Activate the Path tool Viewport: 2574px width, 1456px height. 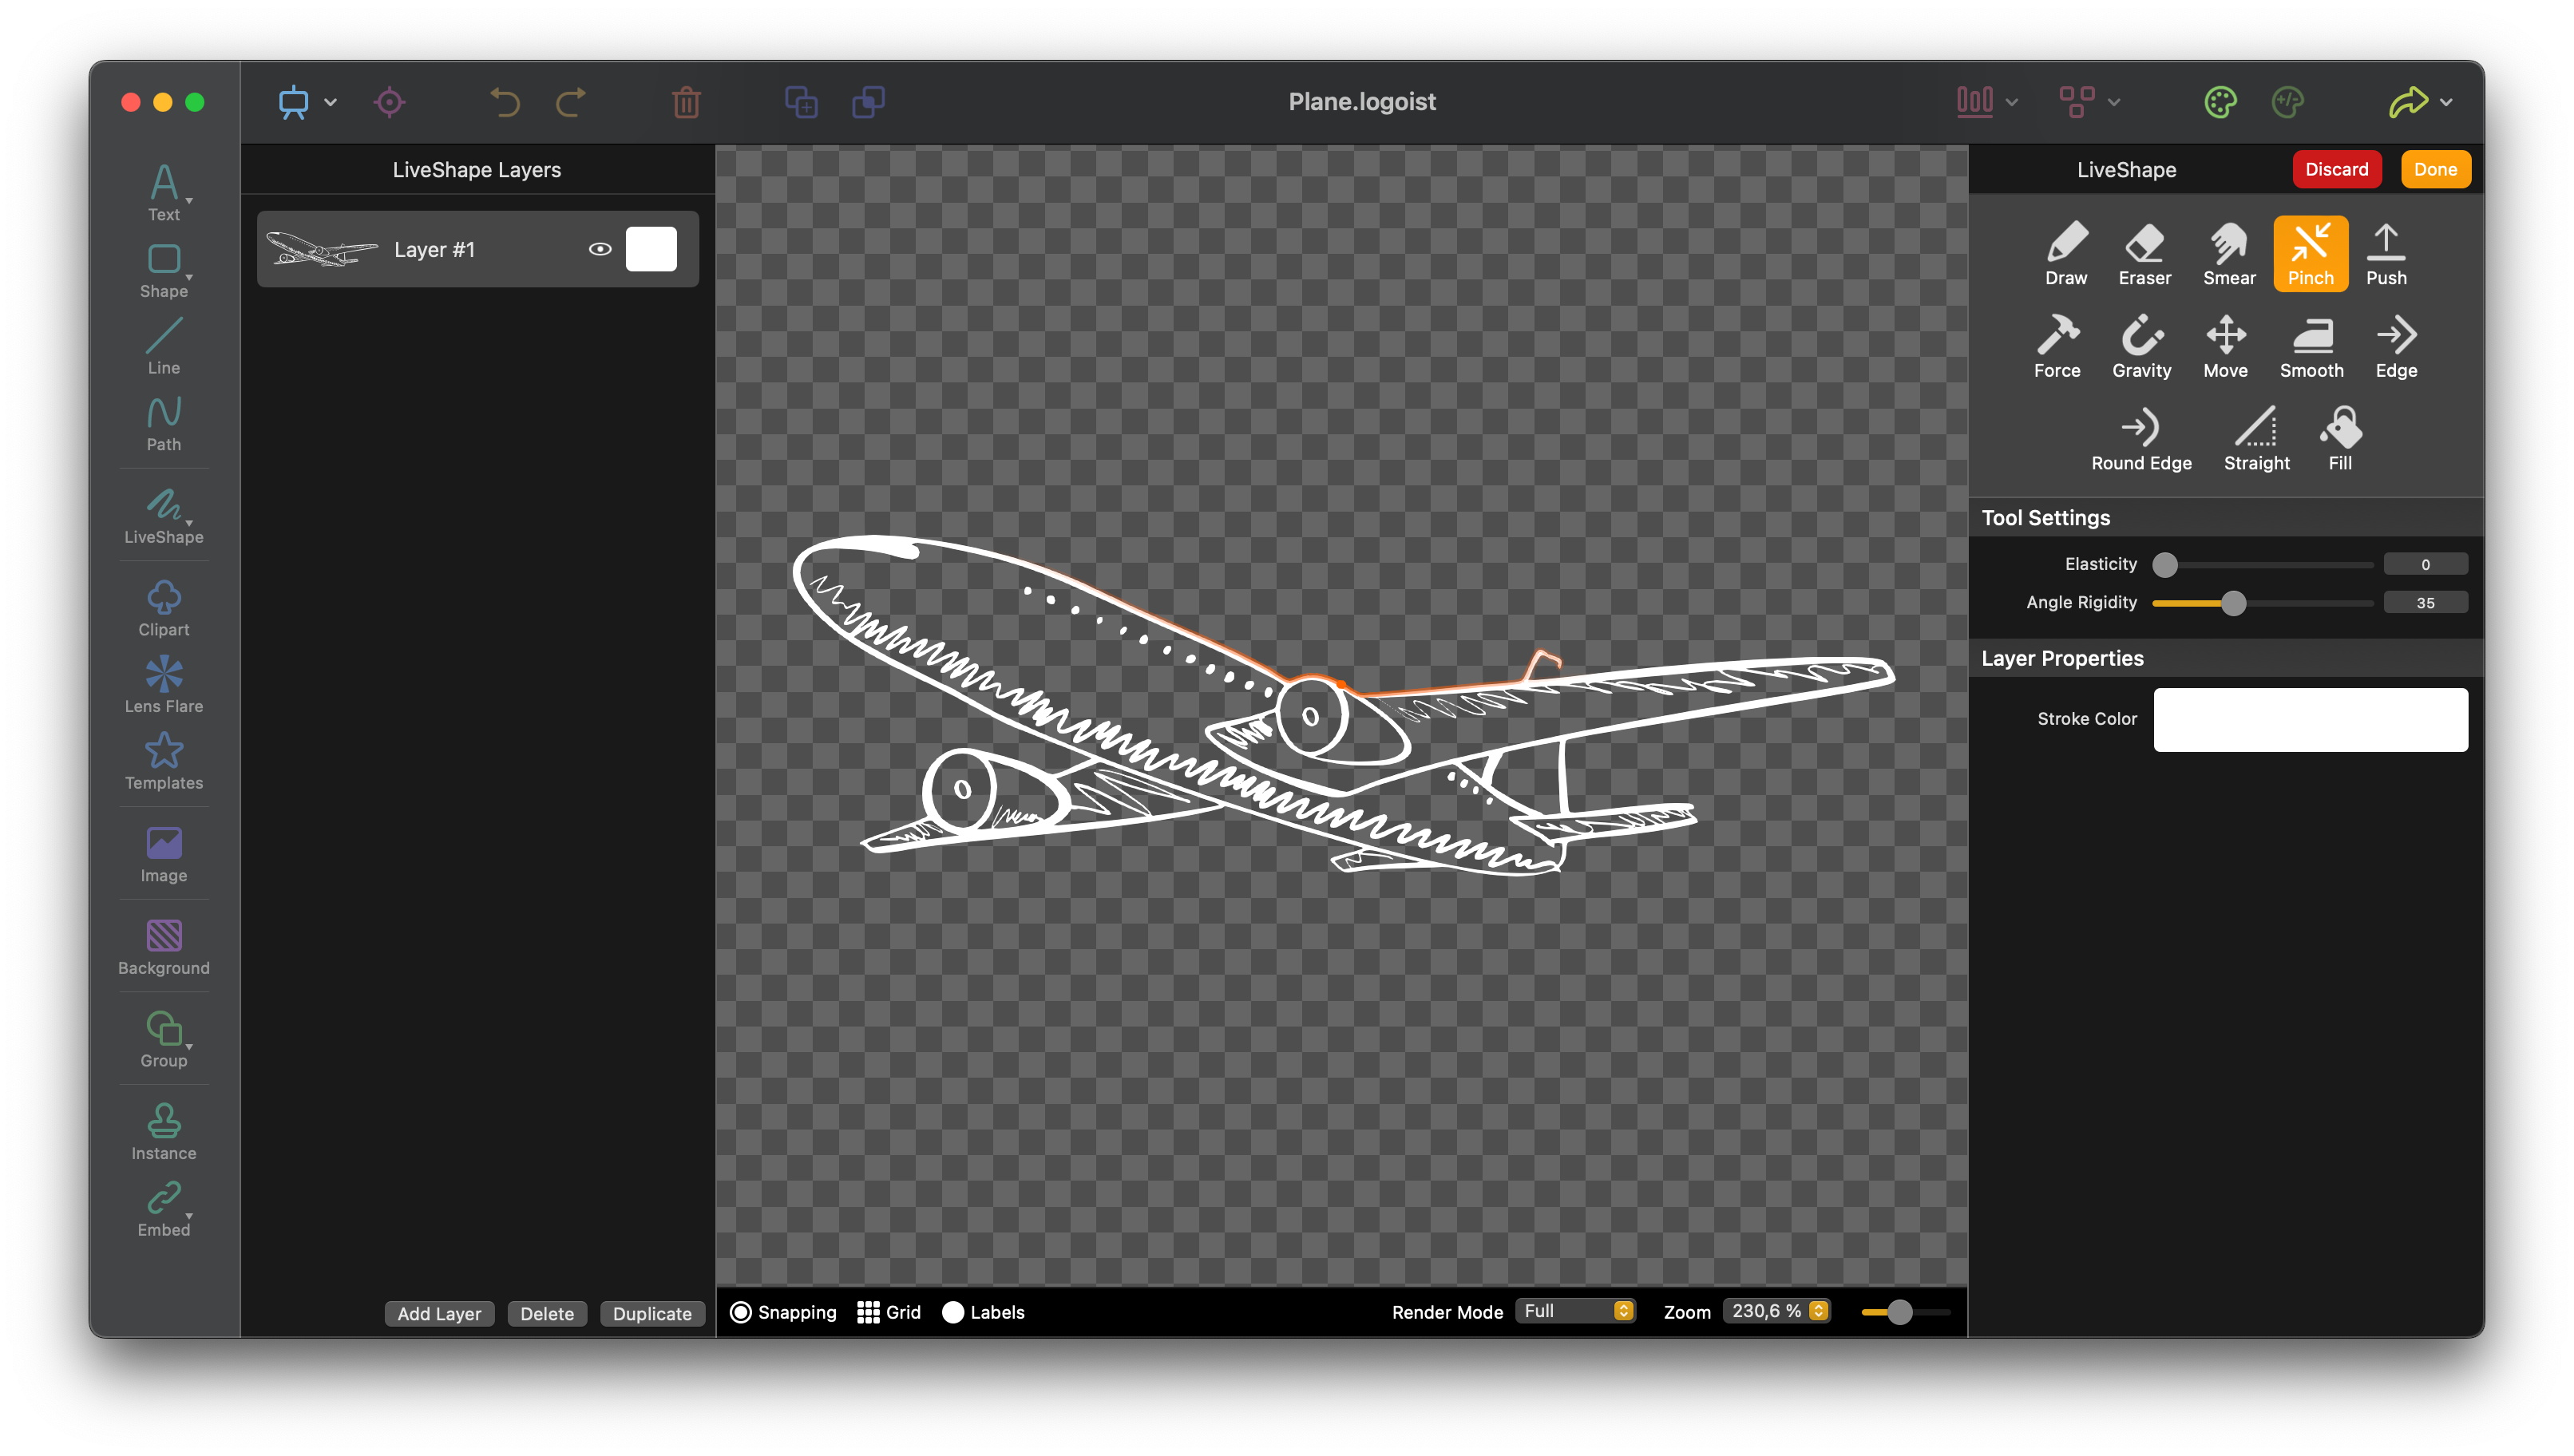tap(164, 424)
